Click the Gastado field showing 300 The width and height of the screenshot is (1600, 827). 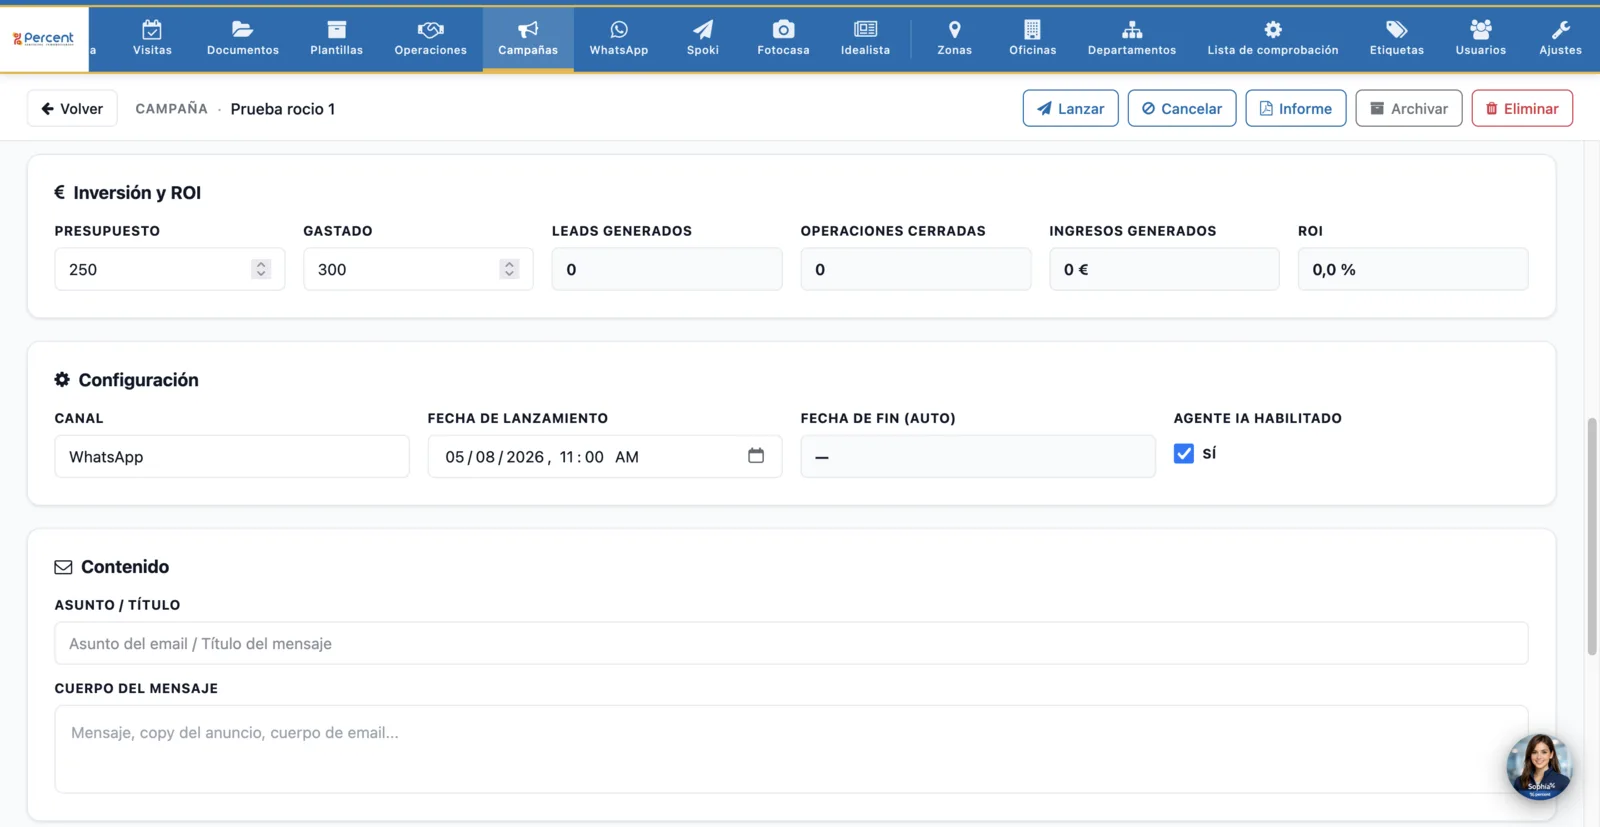coord(418,269)
